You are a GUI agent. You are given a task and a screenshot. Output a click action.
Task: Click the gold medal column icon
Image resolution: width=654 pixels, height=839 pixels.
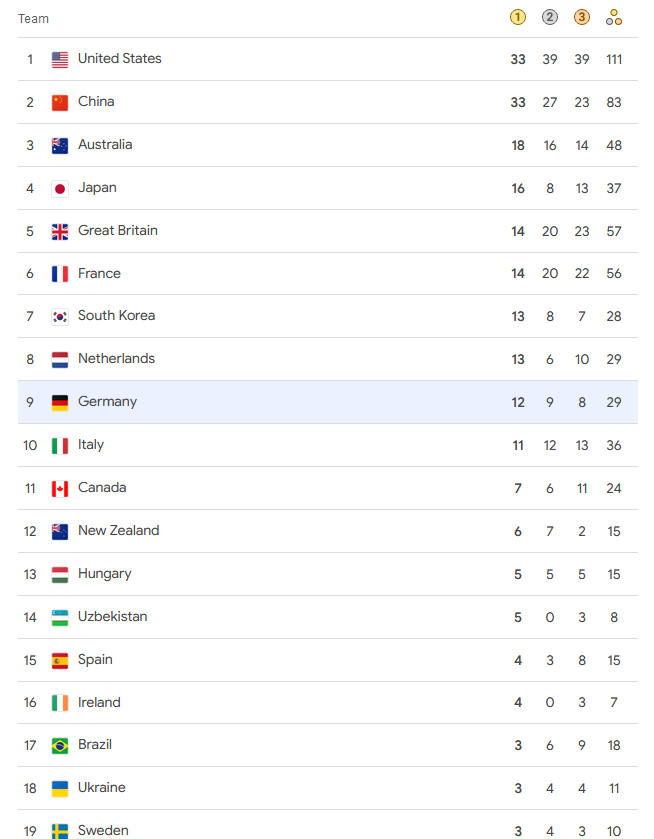pyautogui.click(x=518, y=17)
